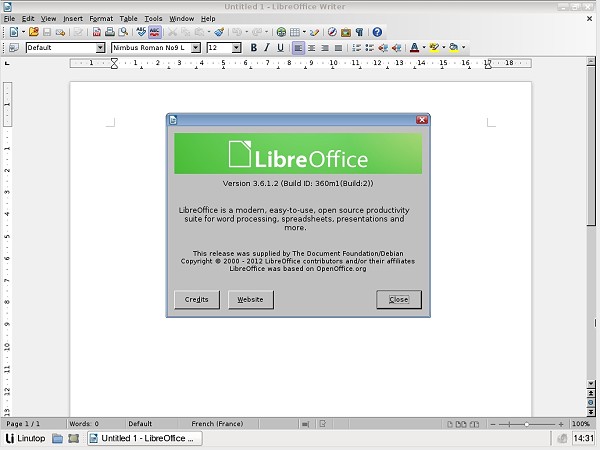Open the File menu
Image resolution: width=600 pixels, height=450 pixels.
point(10,18)
